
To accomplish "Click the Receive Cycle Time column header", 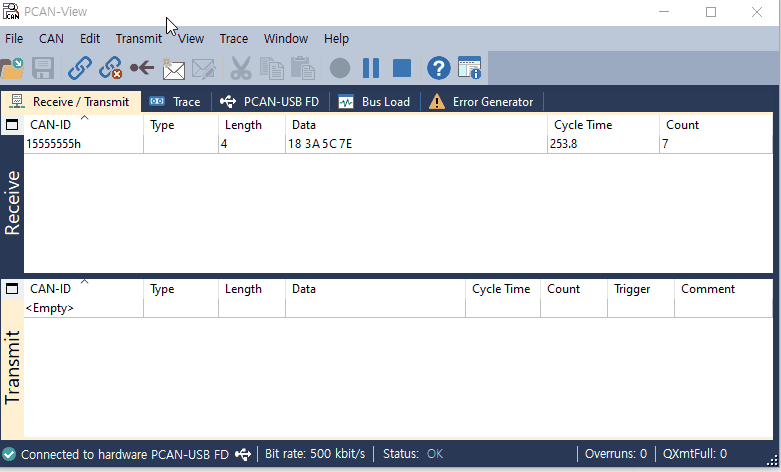I will pos(603,124).
